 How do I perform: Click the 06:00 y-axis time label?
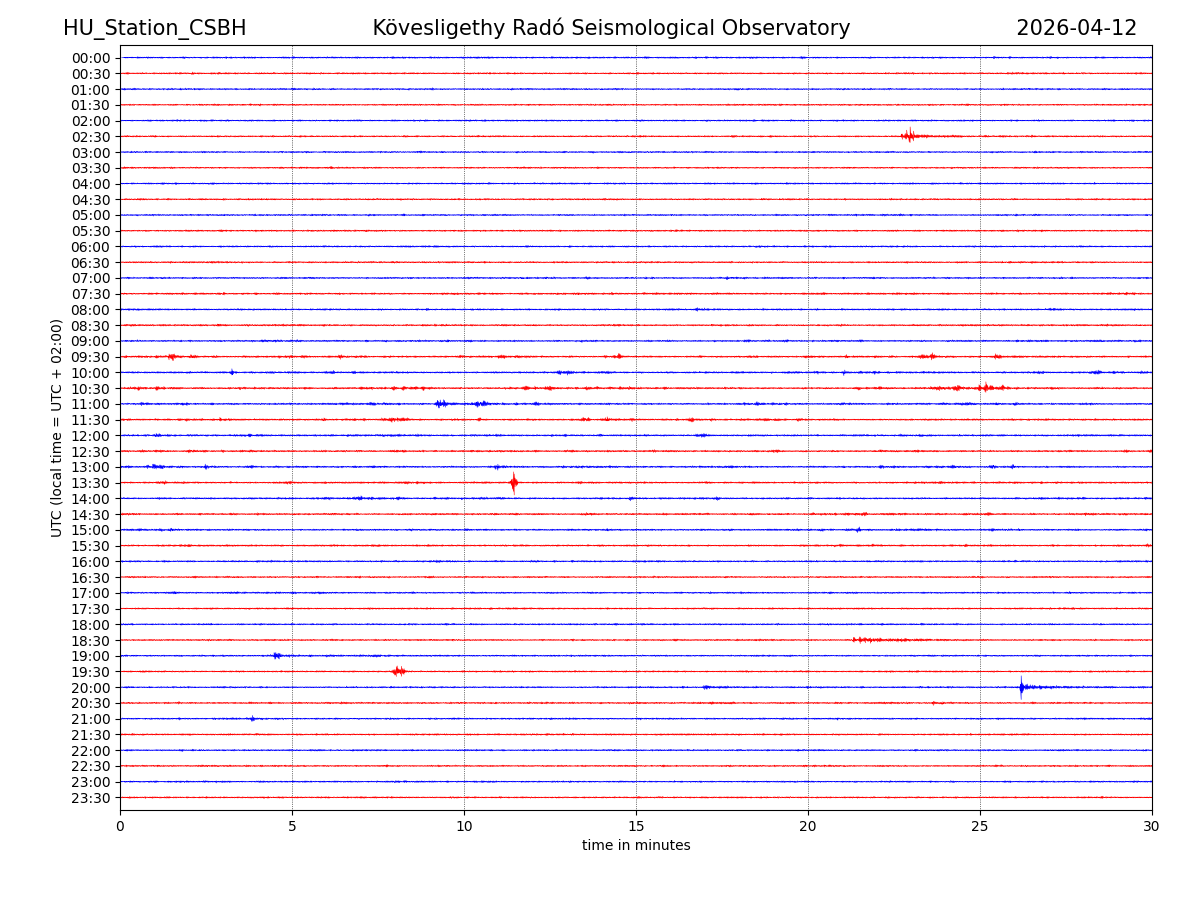click(91, 247)
